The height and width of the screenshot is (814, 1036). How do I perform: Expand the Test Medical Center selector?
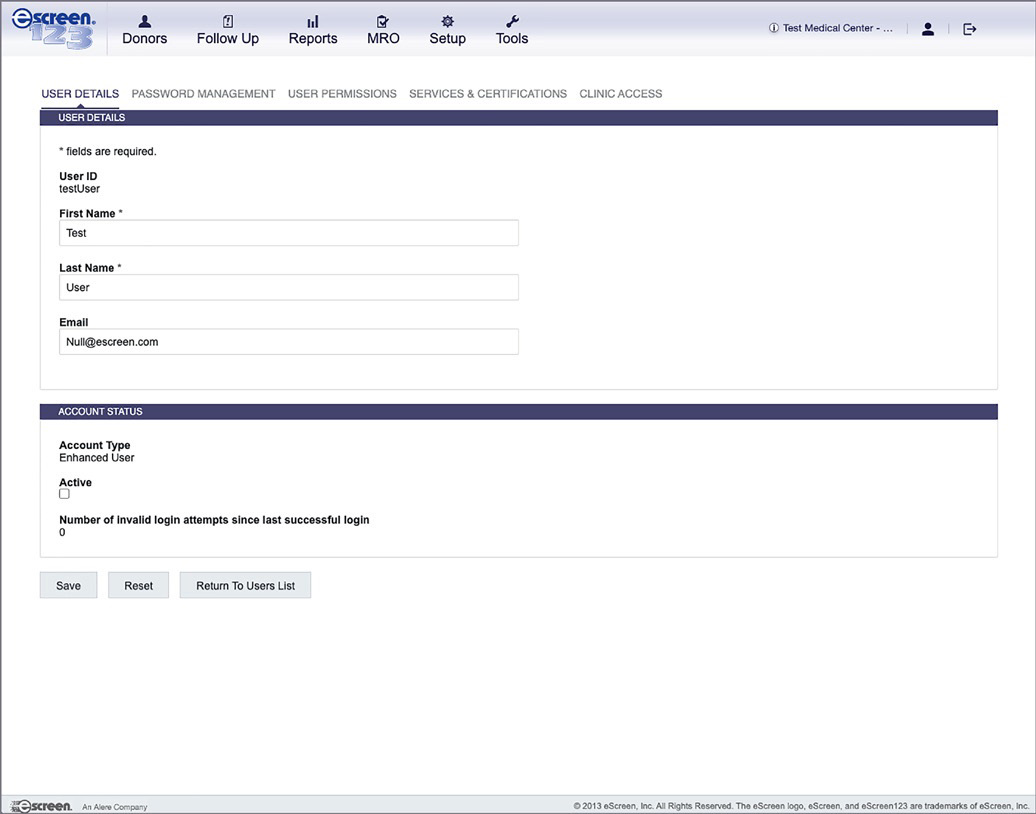[x=831, y=29]
